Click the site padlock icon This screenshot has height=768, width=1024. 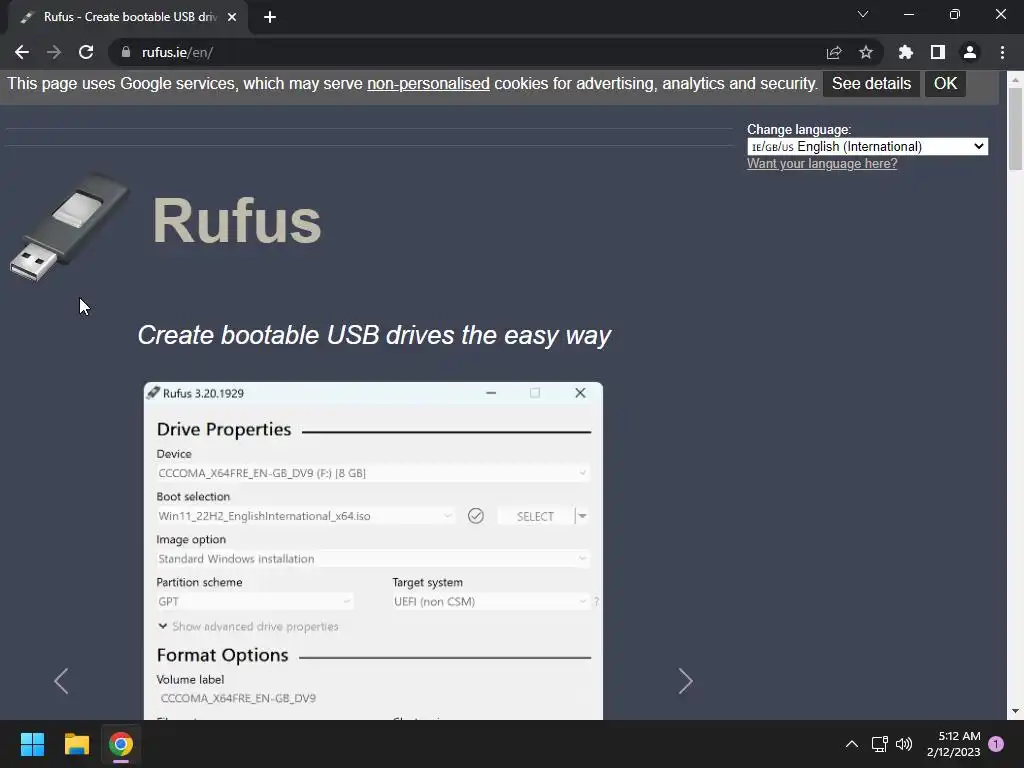(x=125, y=52)
